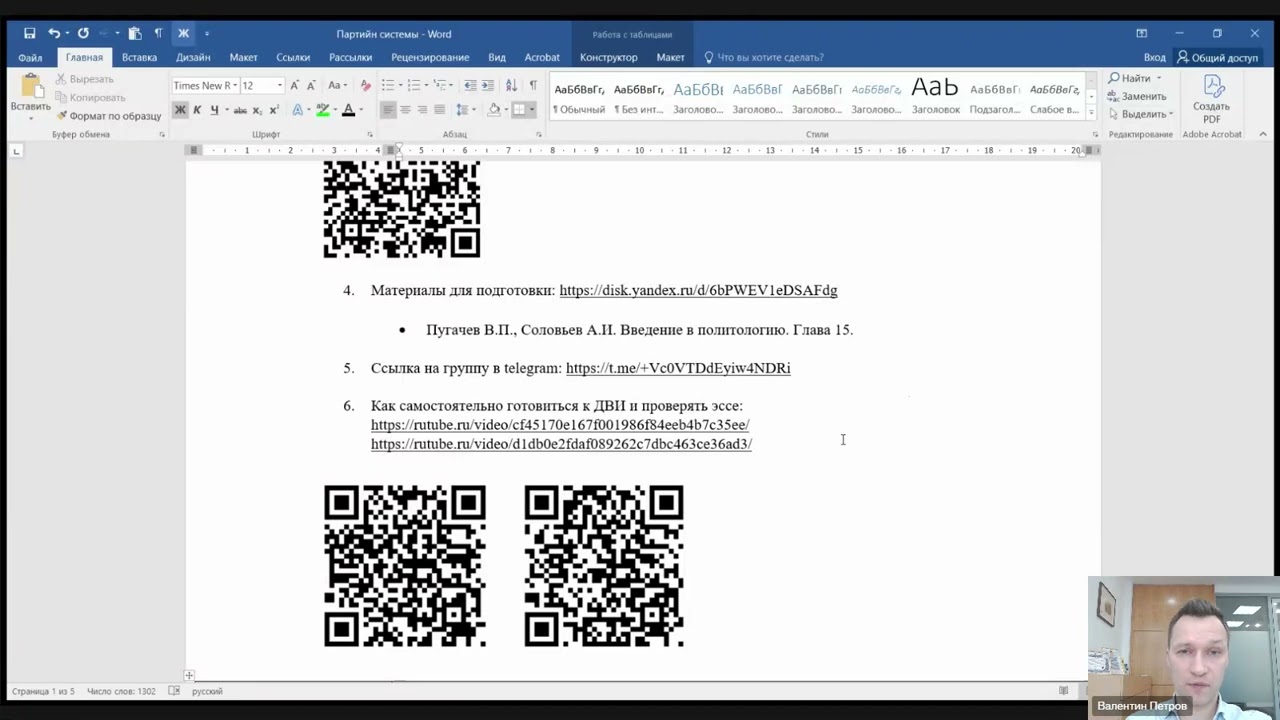Increase paragraph indent
This screenshot has width=1280, height=720.
[x=488, y=85]
